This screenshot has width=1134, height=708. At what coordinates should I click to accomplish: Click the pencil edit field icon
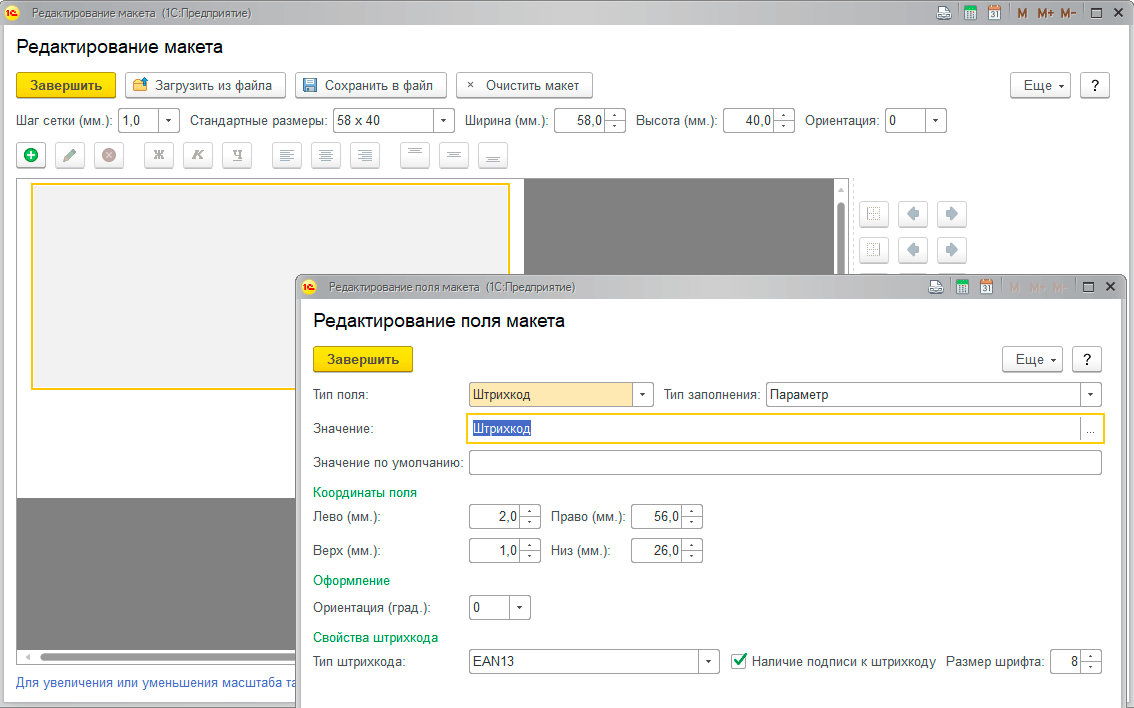point(70,155)
